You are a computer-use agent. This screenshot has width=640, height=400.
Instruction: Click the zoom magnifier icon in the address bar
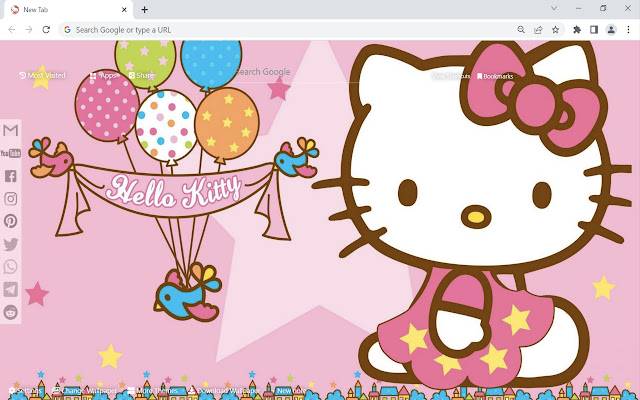pos(521,30)
